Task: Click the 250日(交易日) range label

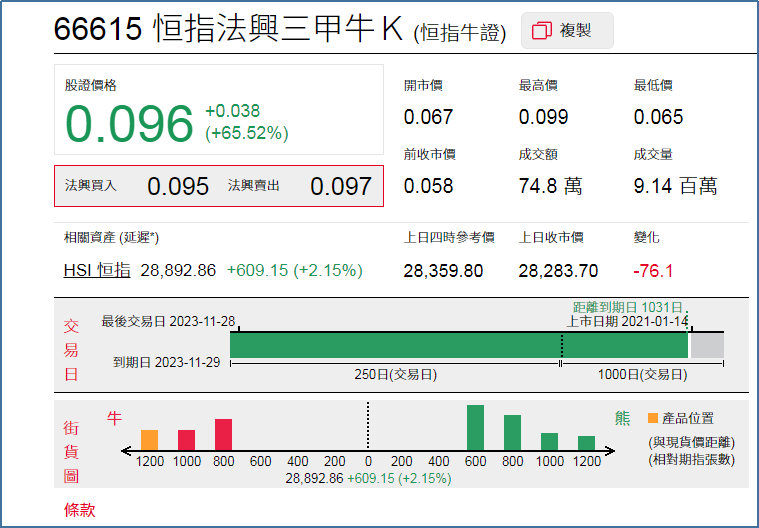Action: click(x=395, y=375)
